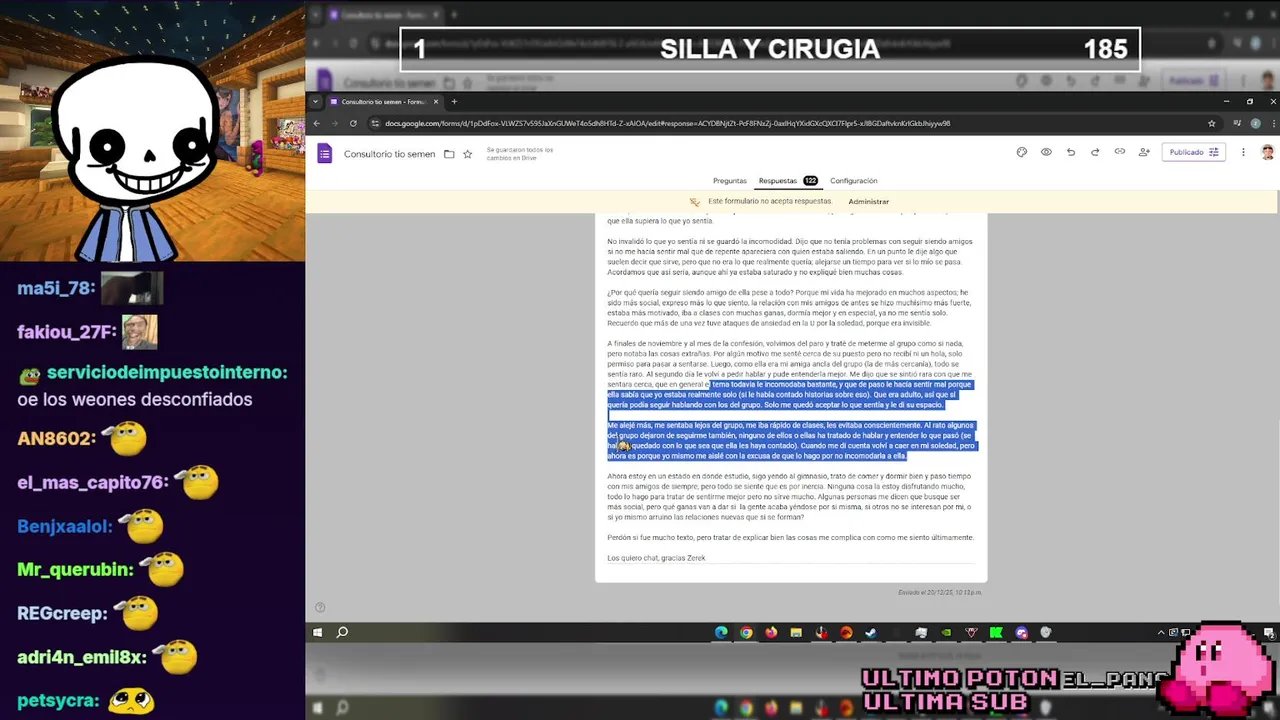Image resolution: width=1280 pixels, height=720 pixels.
Task: Open File Explorer from the taskbar
Action: 796,632
